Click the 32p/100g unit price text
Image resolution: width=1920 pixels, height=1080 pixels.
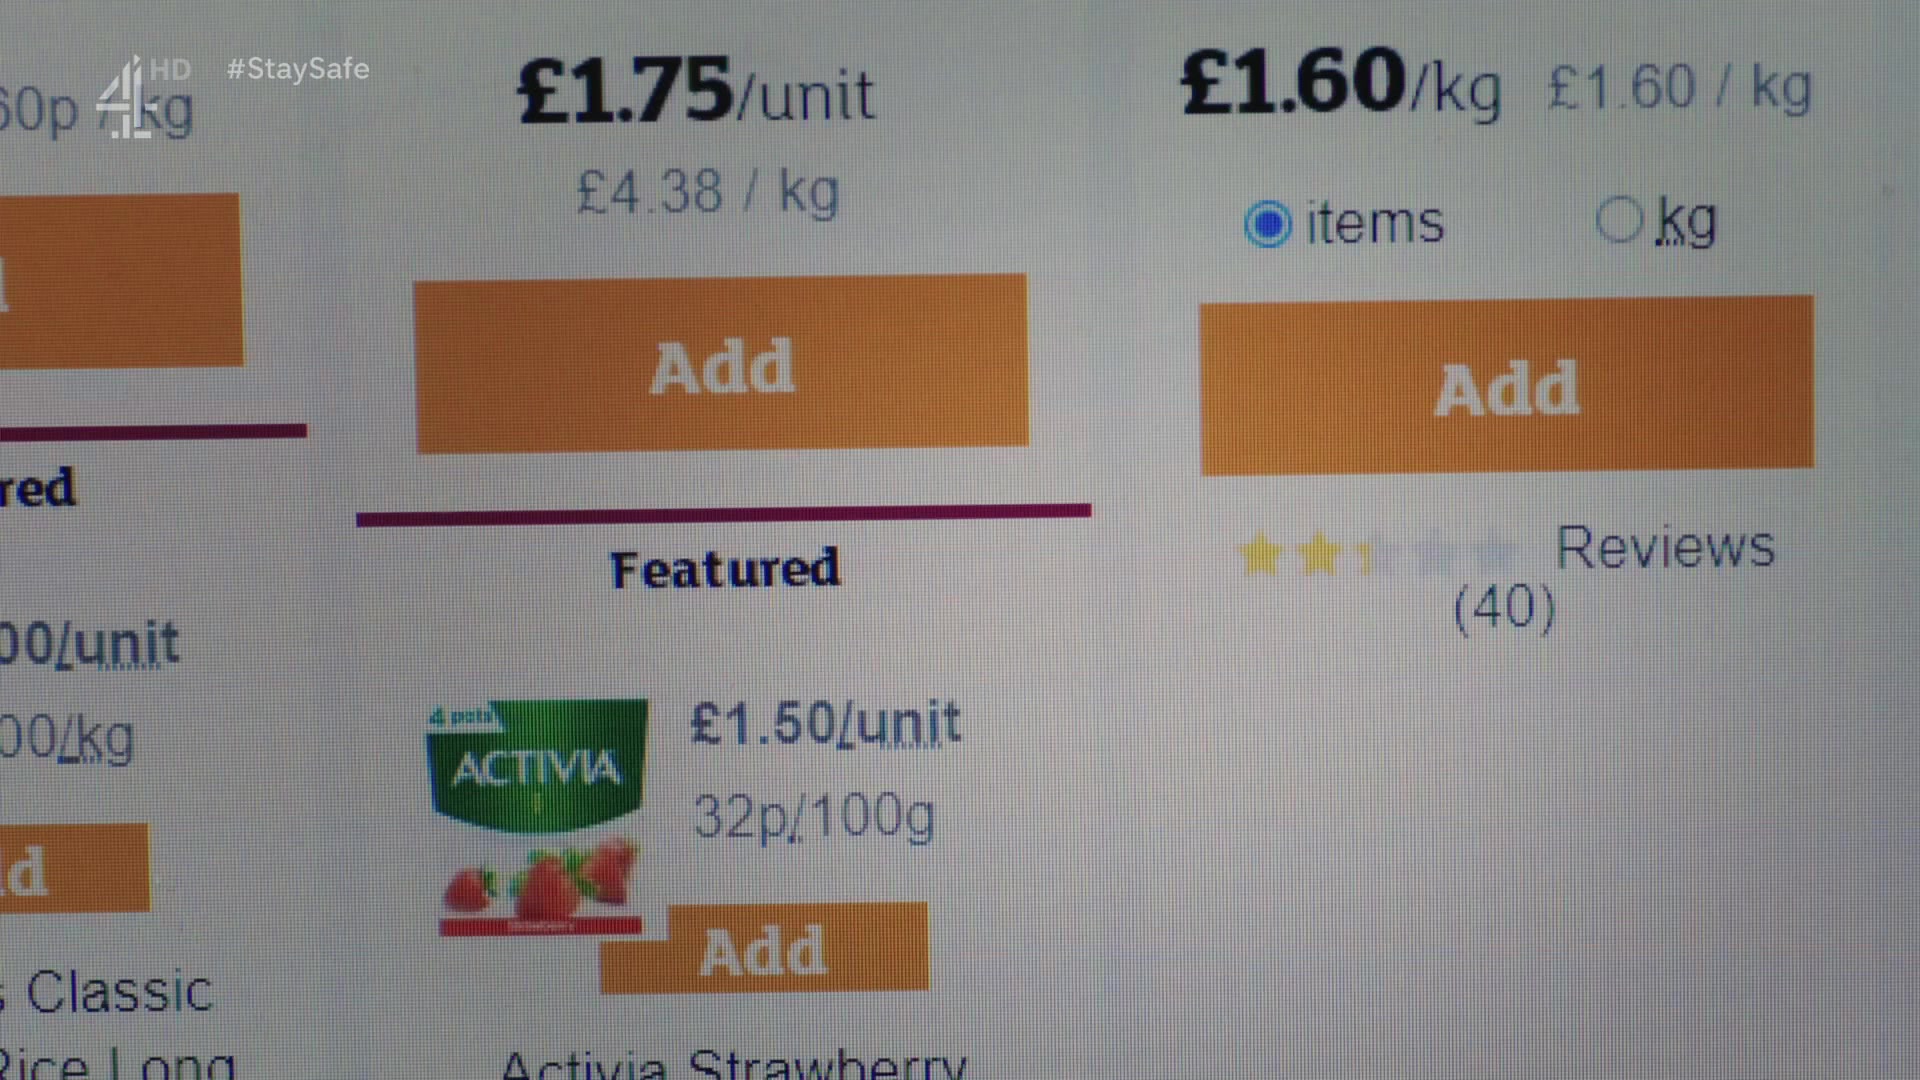(x=814, y=816)
